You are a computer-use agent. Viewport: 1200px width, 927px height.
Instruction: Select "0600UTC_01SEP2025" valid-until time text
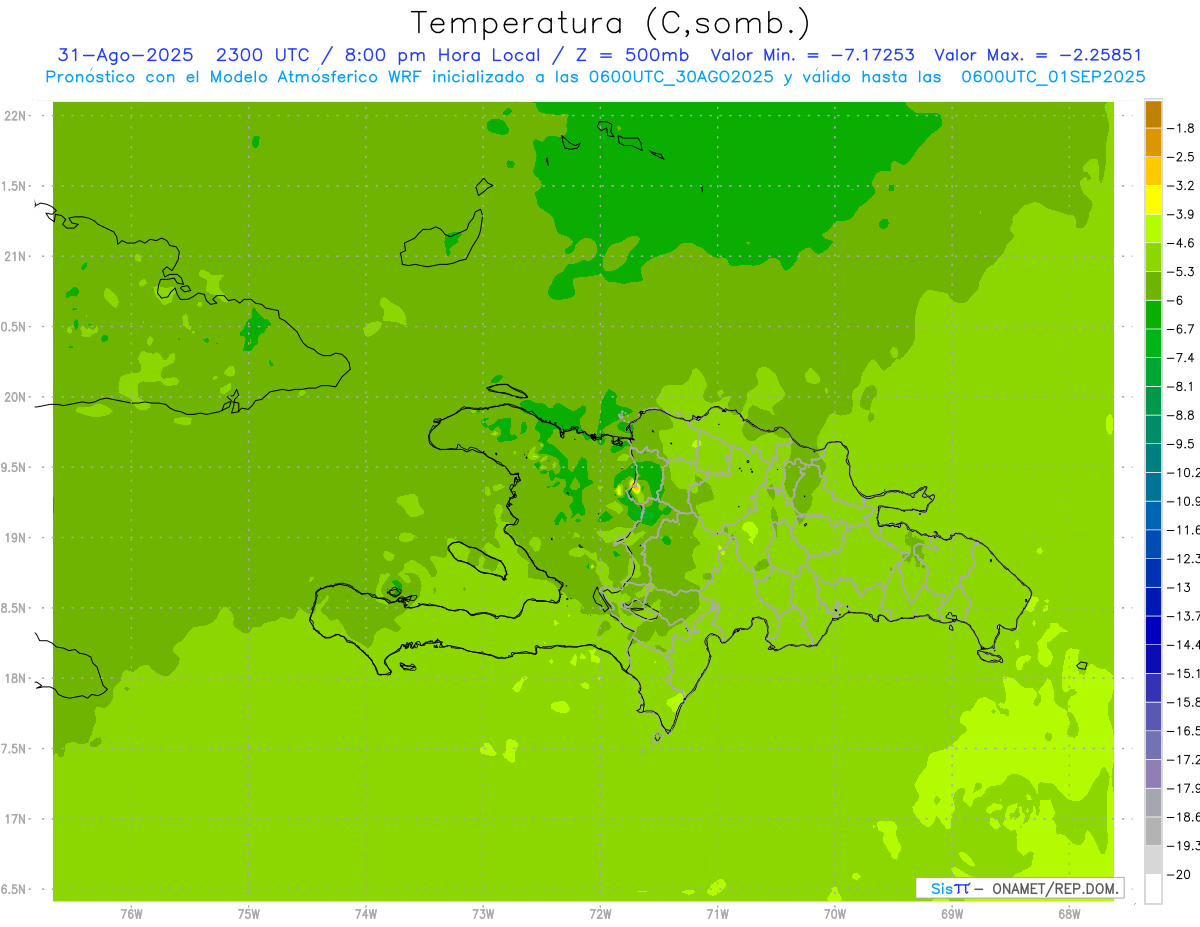[x=1053, y=77]
